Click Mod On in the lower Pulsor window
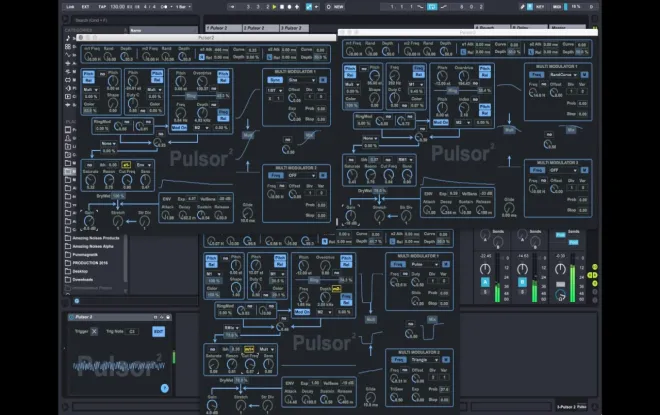660x415 pixels. [x=302, y=312]
